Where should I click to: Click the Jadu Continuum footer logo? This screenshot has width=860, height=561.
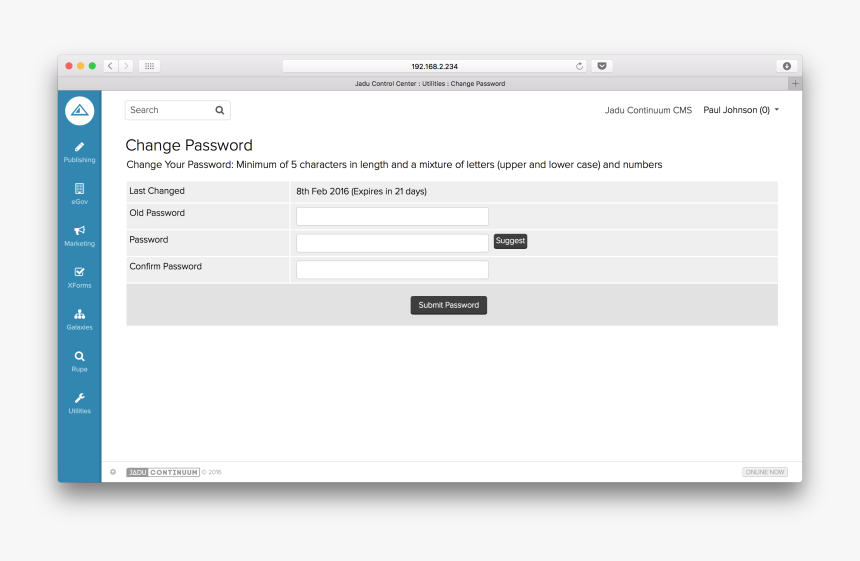(163, 472)
